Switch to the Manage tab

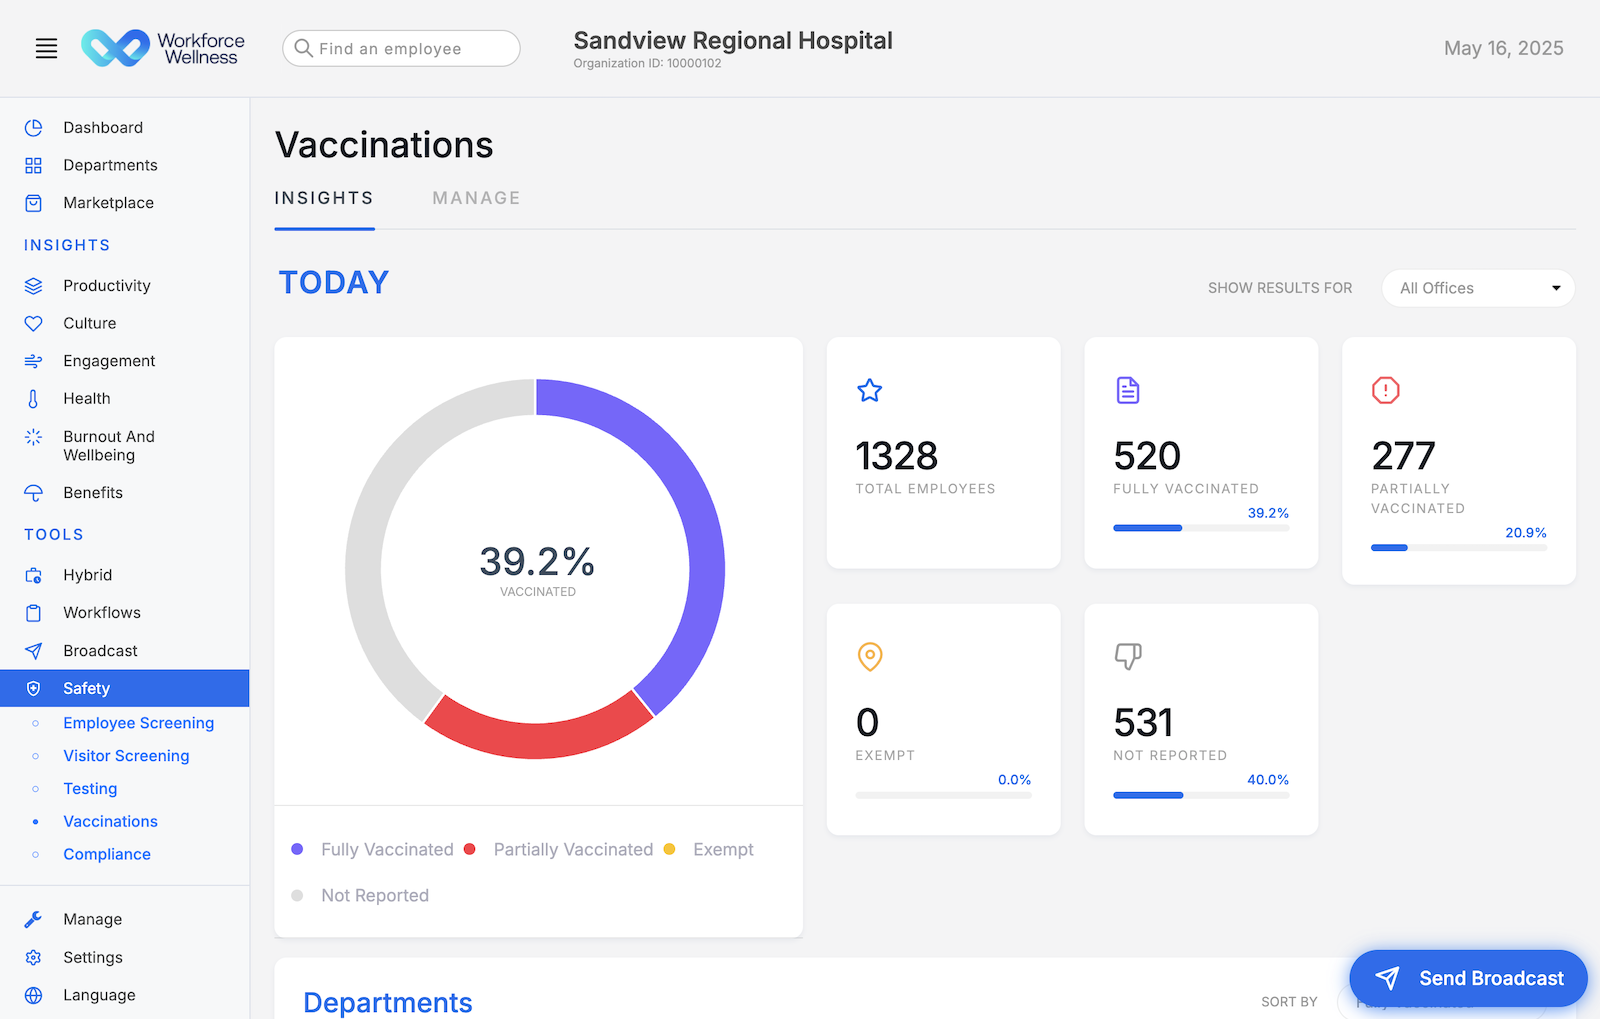point(476,197)
